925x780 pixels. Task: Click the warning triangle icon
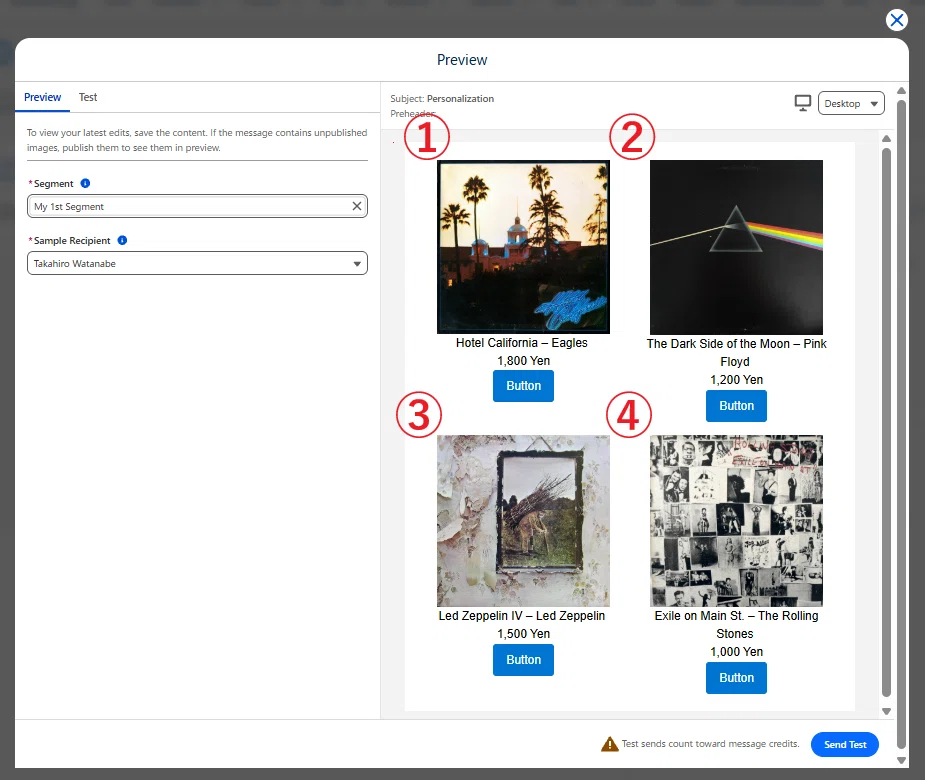[x=609, y=745]
